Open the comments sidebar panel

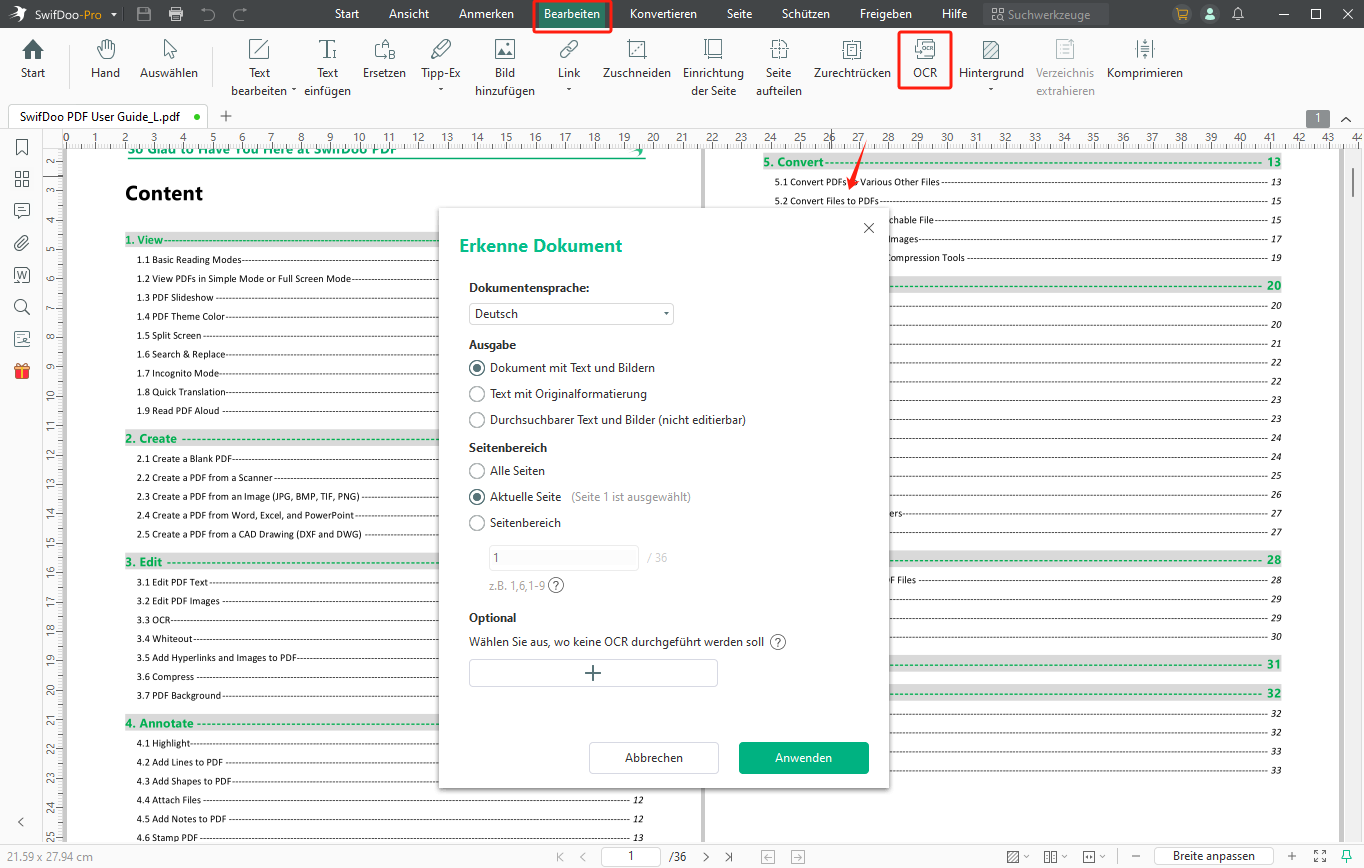[x=21, y=211]
